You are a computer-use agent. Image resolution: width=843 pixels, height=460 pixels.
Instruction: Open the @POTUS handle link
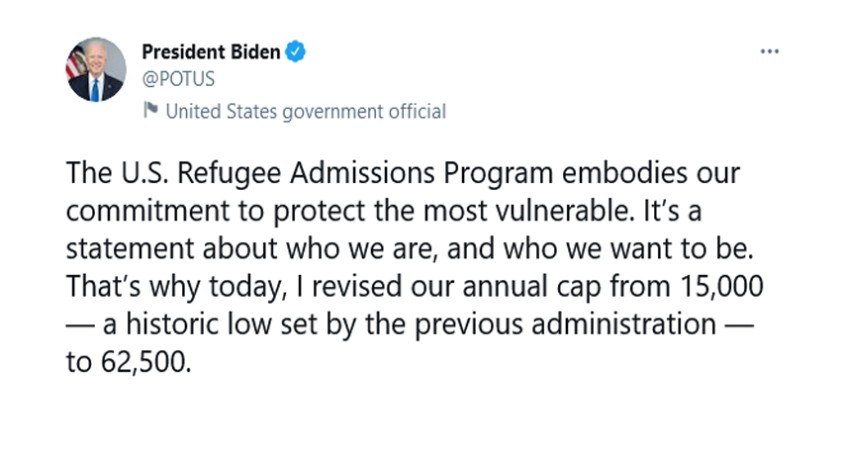(x=178, y=79)
